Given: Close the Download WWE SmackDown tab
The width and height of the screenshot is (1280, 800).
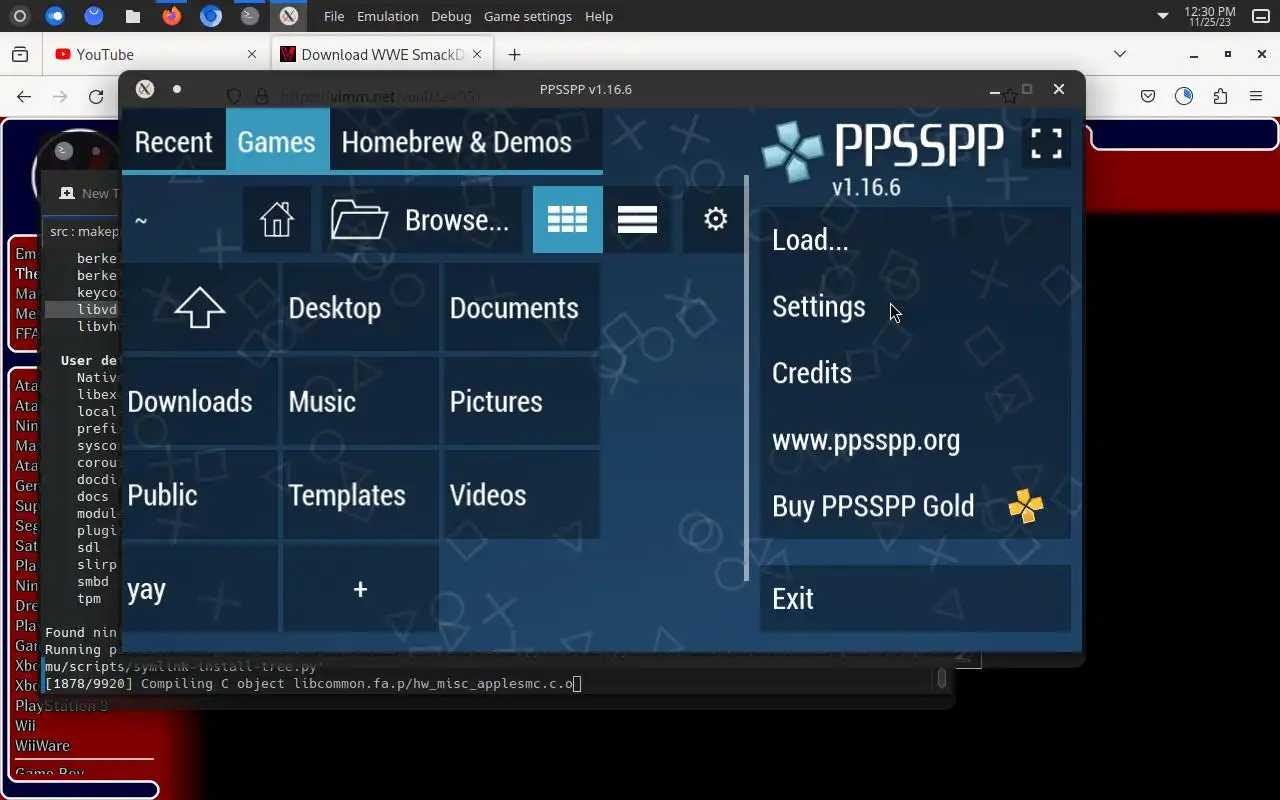Looking at the screenshot, I should point(477,54).
